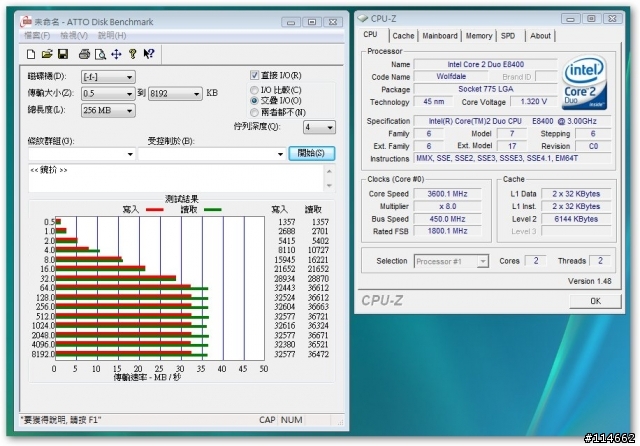Click the Name field Intel Core 2 Duo E8400

pyautogui.click(x=485, y=64)
